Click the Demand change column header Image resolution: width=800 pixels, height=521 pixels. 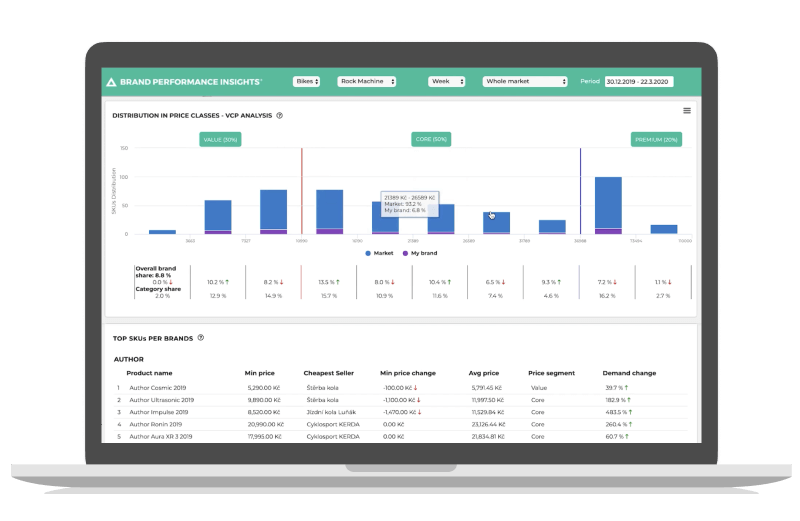(x=629, y=373)
